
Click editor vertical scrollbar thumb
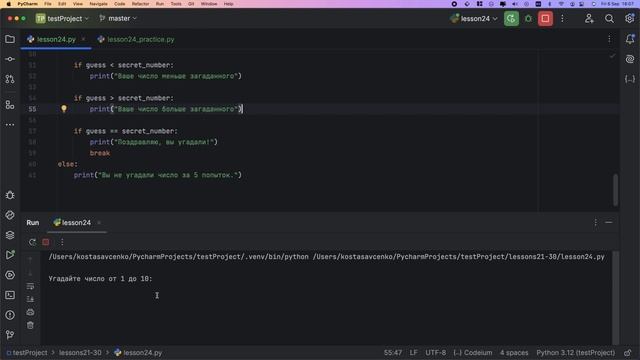coord(616,190)
